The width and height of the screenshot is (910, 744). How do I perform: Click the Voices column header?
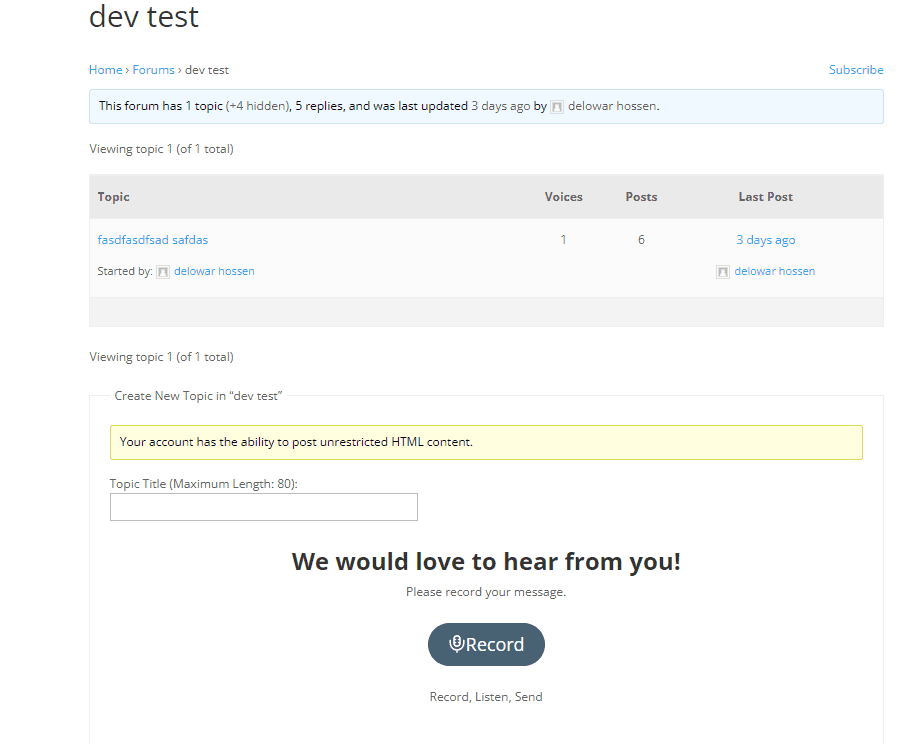pos(564,197)
